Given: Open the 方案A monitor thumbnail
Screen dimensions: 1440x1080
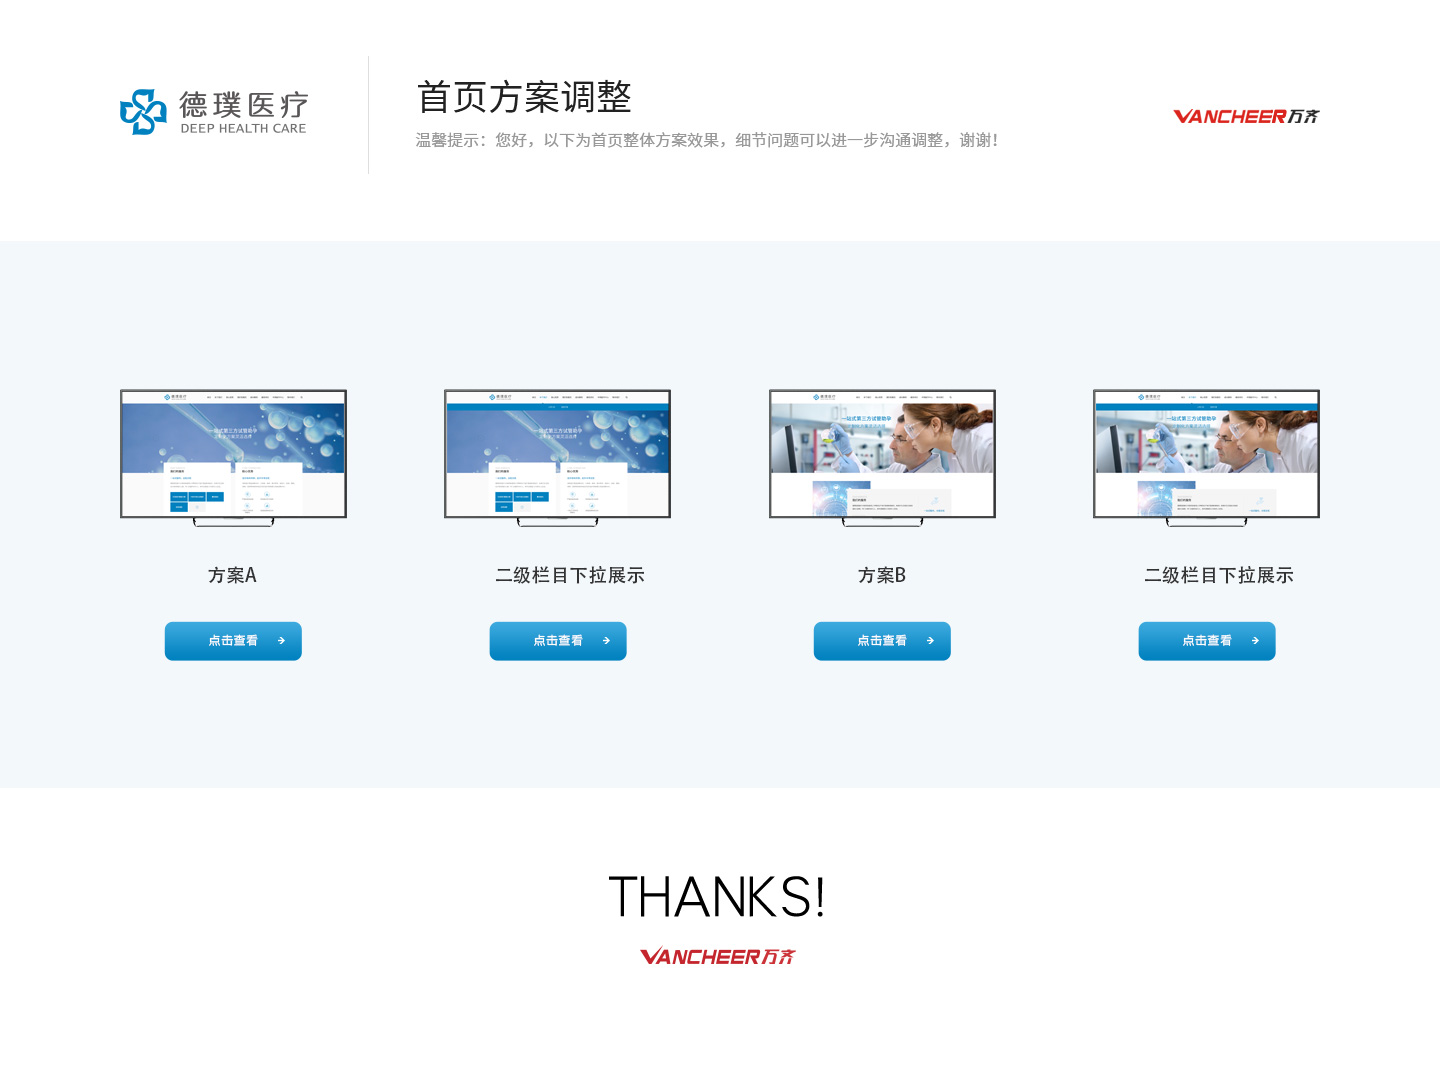Looking at the screenshot, I should (233, 458).
